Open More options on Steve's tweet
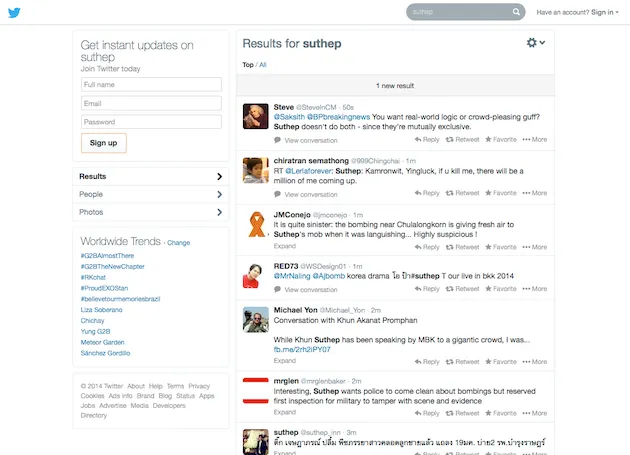The width and height of the screenshot is (630, 455). point(535,139)
